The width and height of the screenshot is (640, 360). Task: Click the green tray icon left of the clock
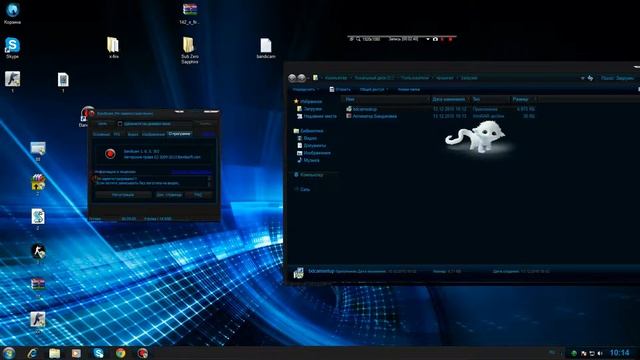pos(574,353)
